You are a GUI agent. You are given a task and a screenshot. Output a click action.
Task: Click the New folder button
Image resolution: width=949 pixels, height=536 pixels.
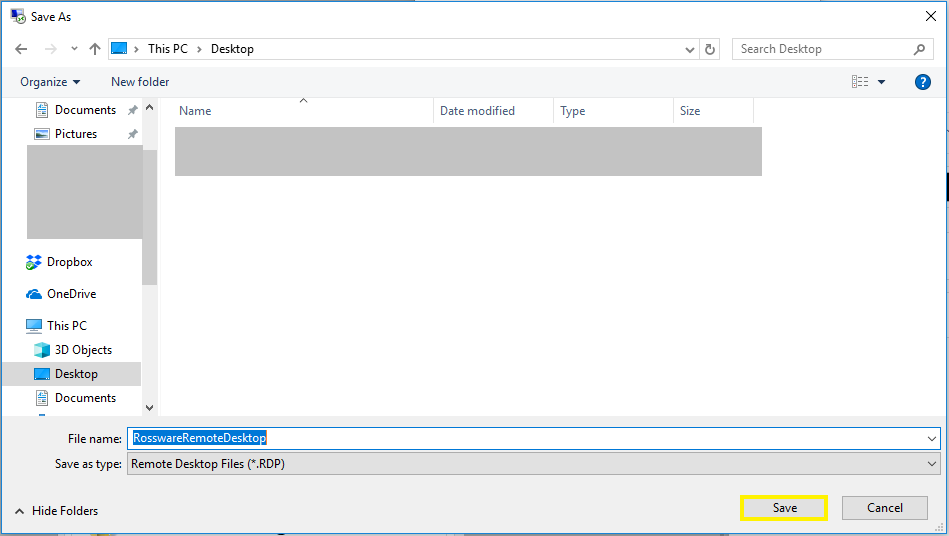click(x=140, y=82)
